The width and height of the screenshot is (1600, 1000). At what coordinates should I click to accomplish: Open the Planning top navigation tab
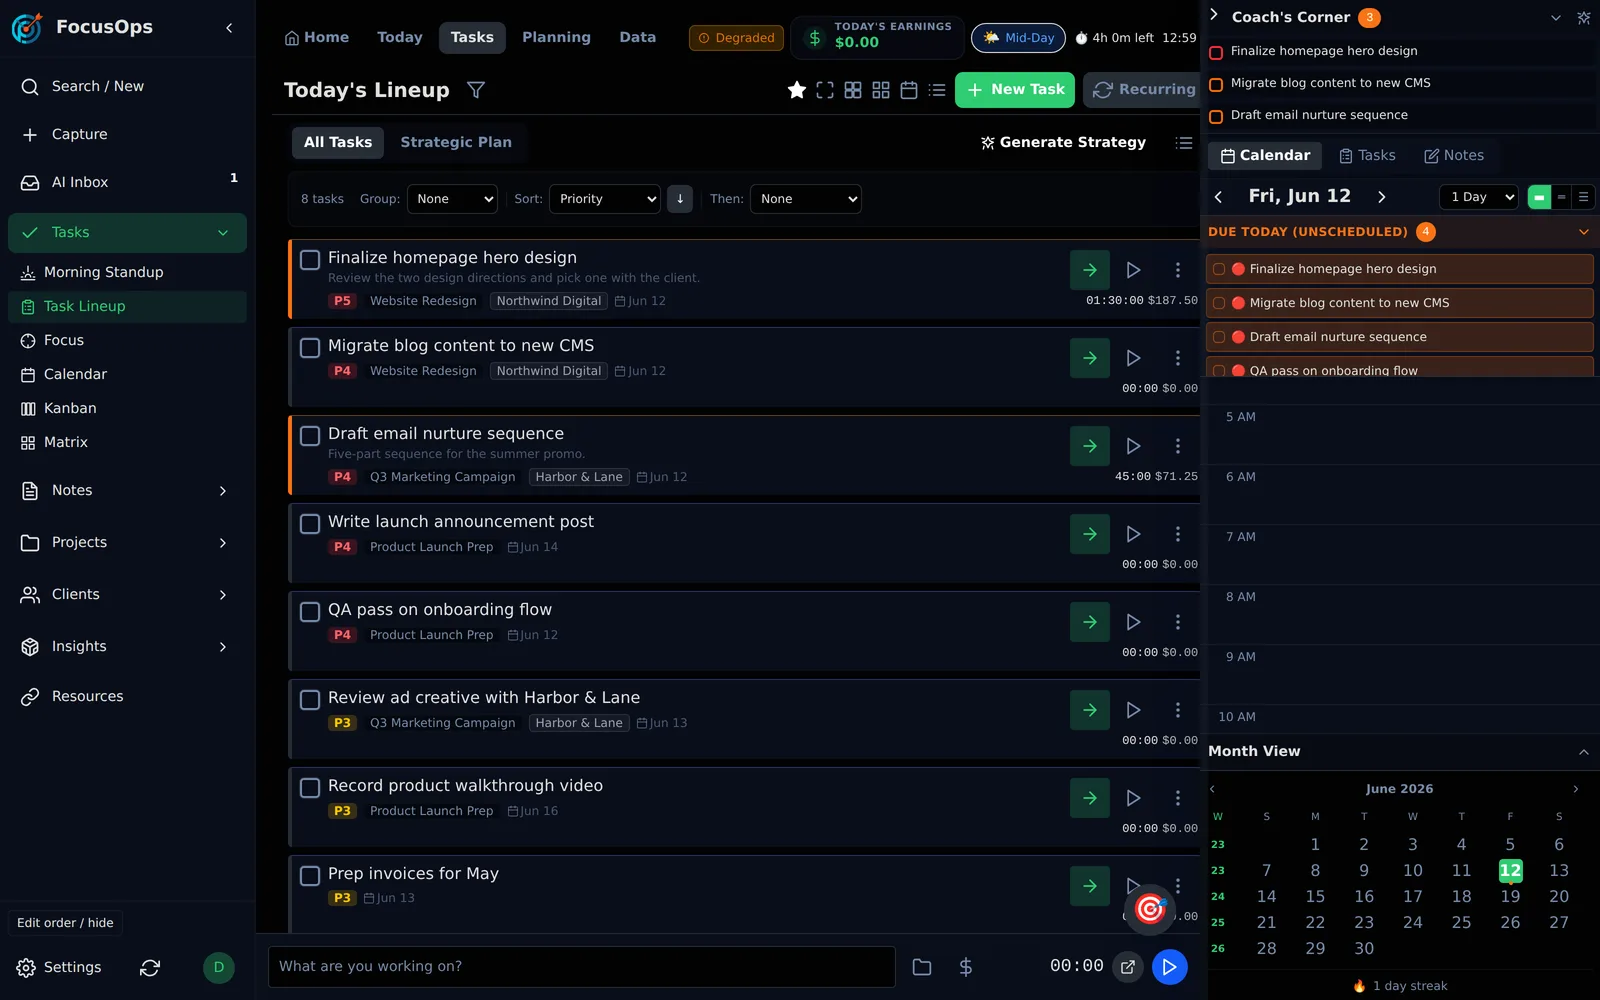coord(556,38)
